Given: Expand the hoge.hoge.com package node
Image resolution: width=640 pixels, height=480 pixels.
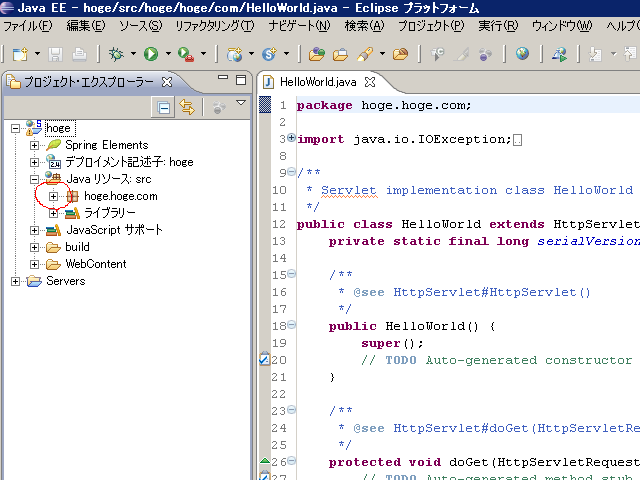Looking at the screenshot, I should [x=54, y=196].
